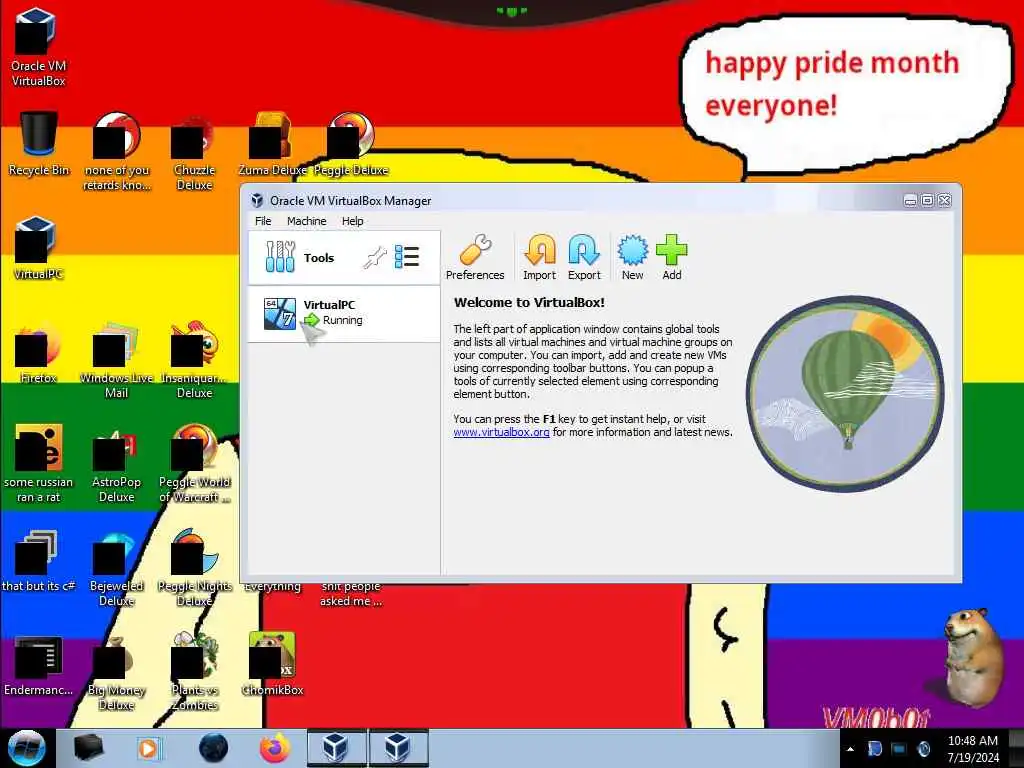
Task: Click the green Add machine icon
Action: click(671, 258)
